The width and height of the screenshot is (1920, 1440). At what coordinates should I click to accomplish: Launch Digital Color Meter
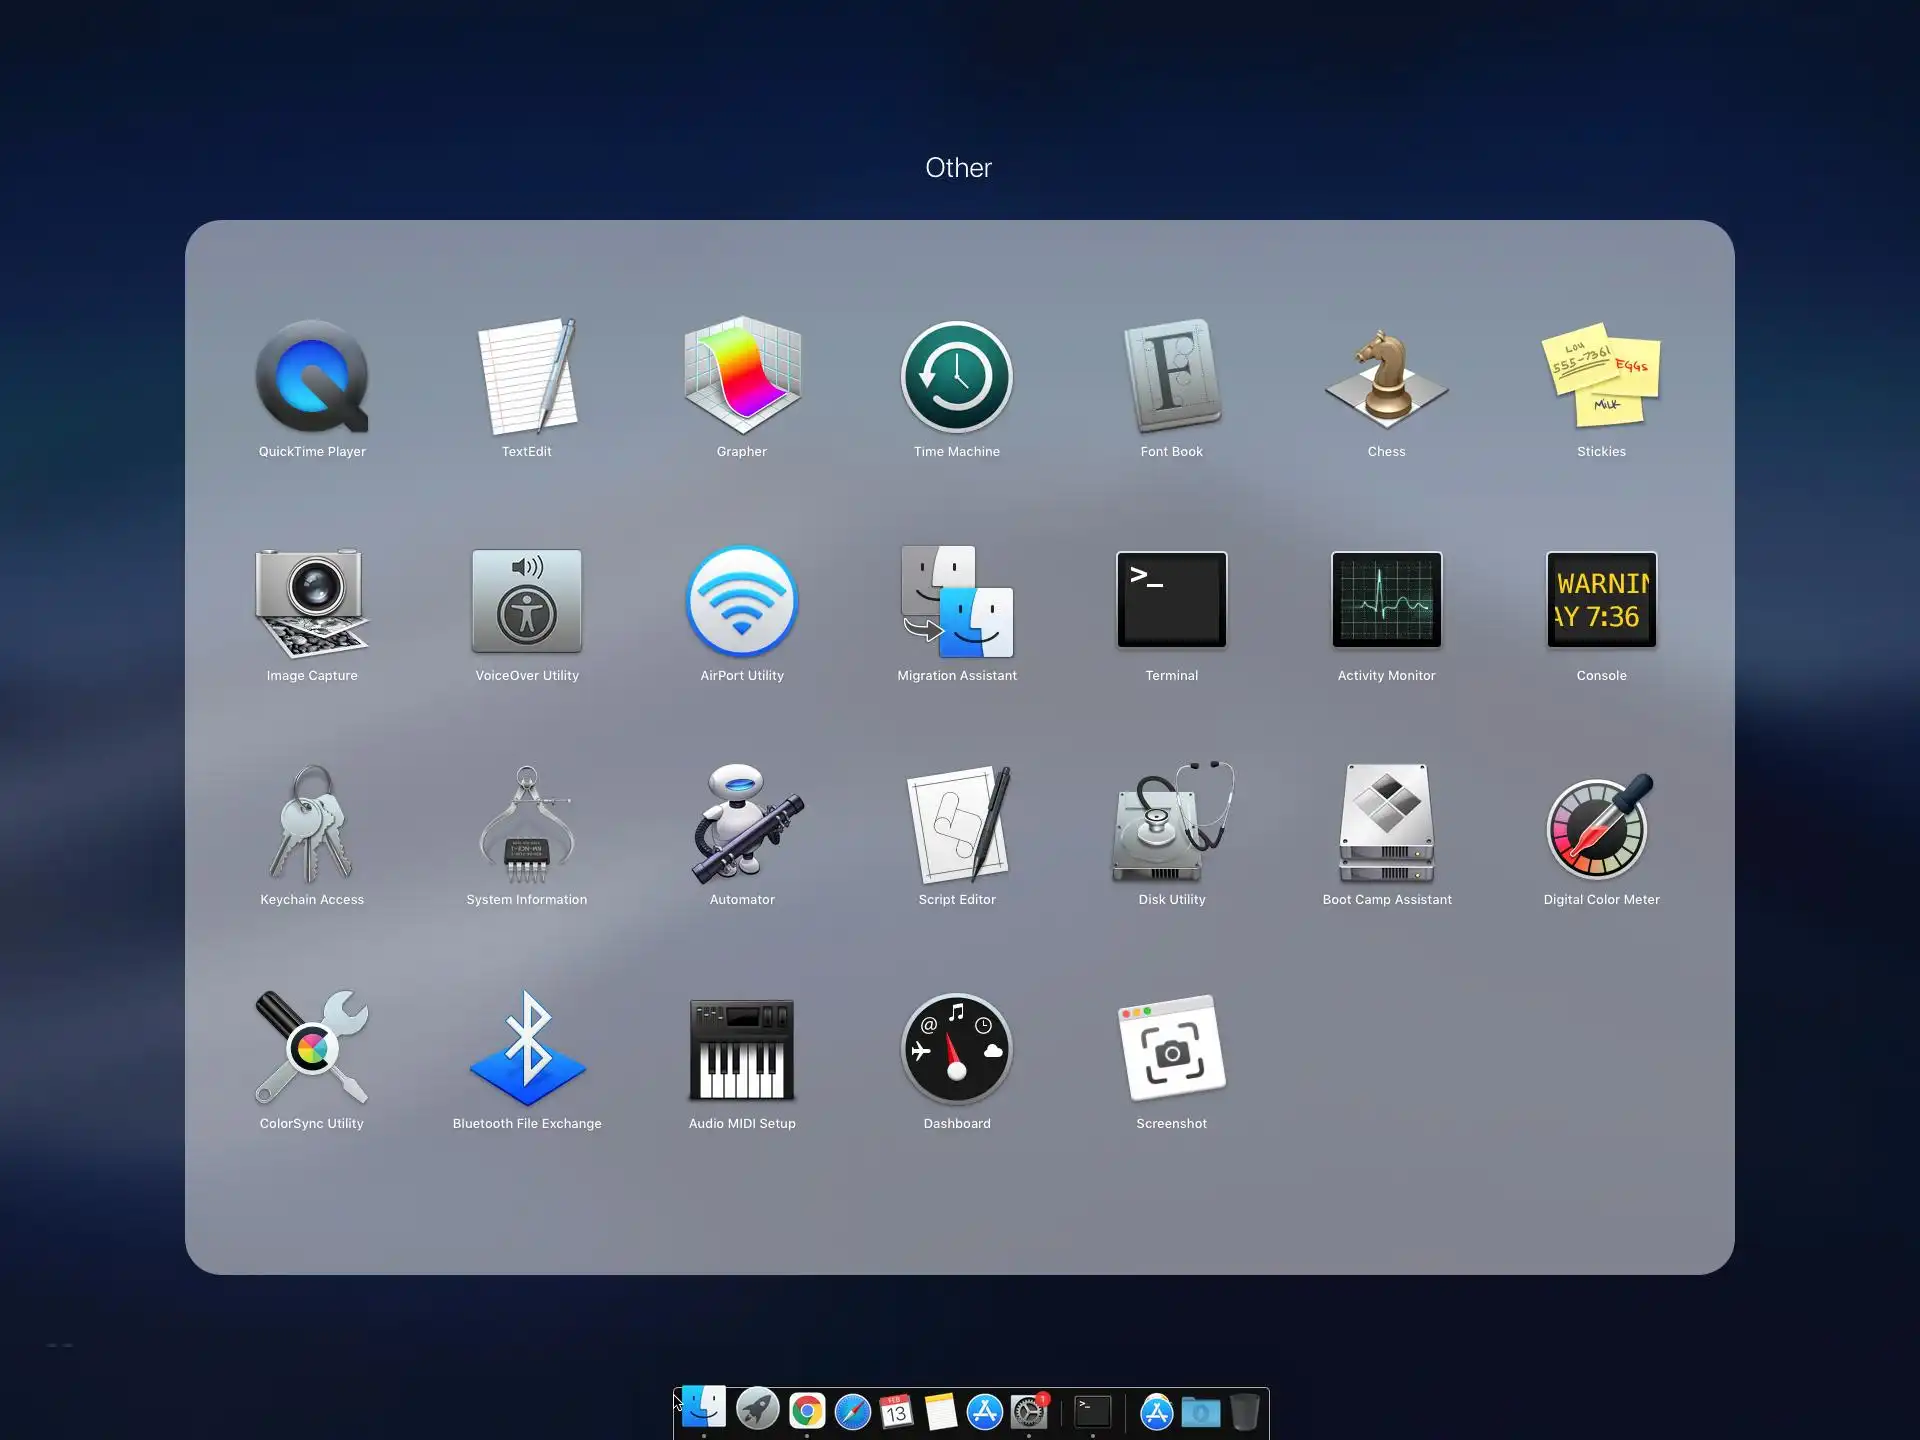[1601, 825]
